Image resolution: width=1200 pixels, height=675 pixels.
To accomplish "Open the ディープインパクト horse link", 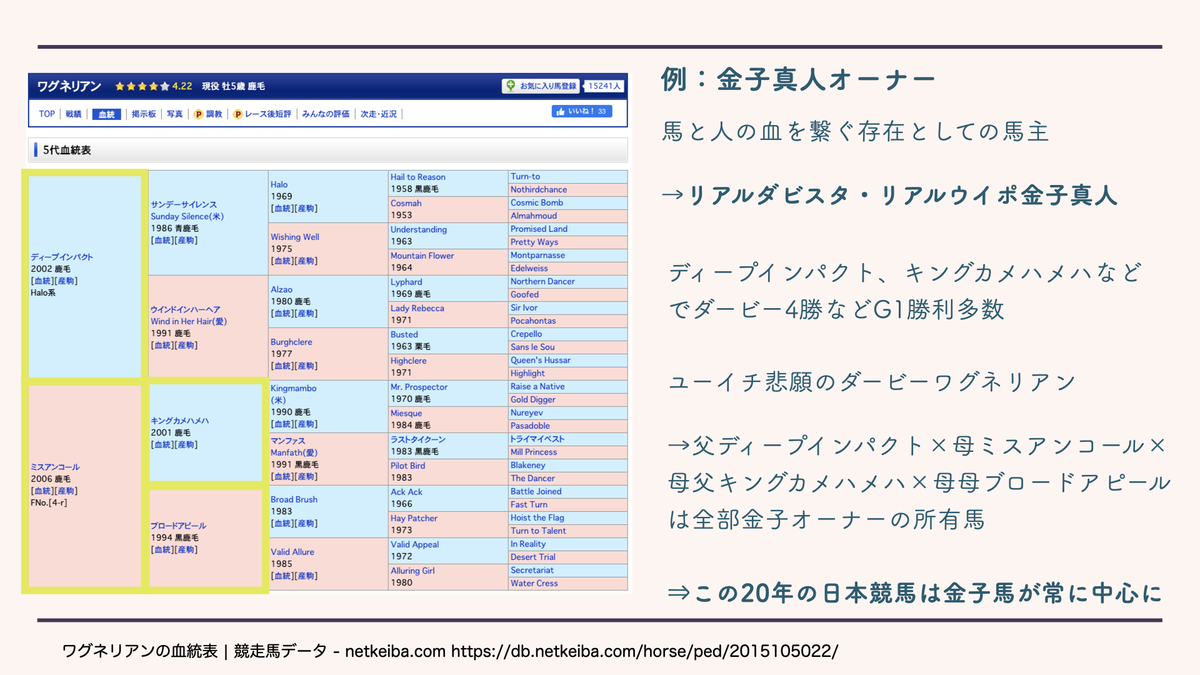I will click(x=62, y=257).
